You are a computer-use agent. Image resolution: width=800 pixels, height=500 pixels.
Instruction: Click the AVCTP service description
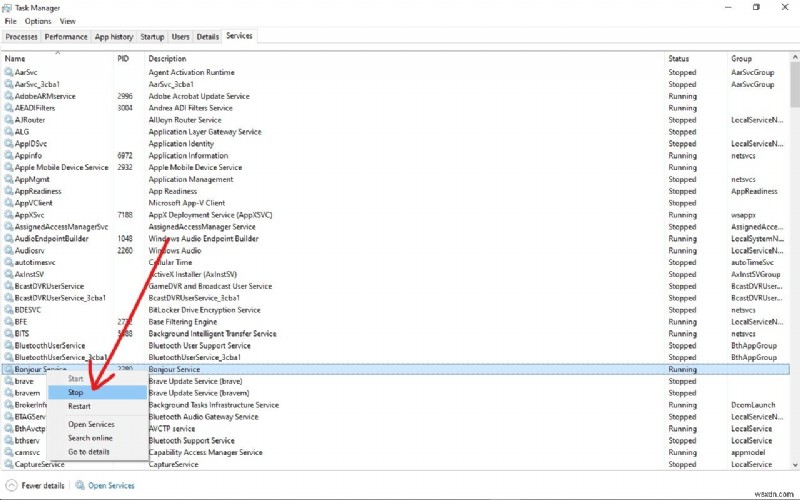171,429
